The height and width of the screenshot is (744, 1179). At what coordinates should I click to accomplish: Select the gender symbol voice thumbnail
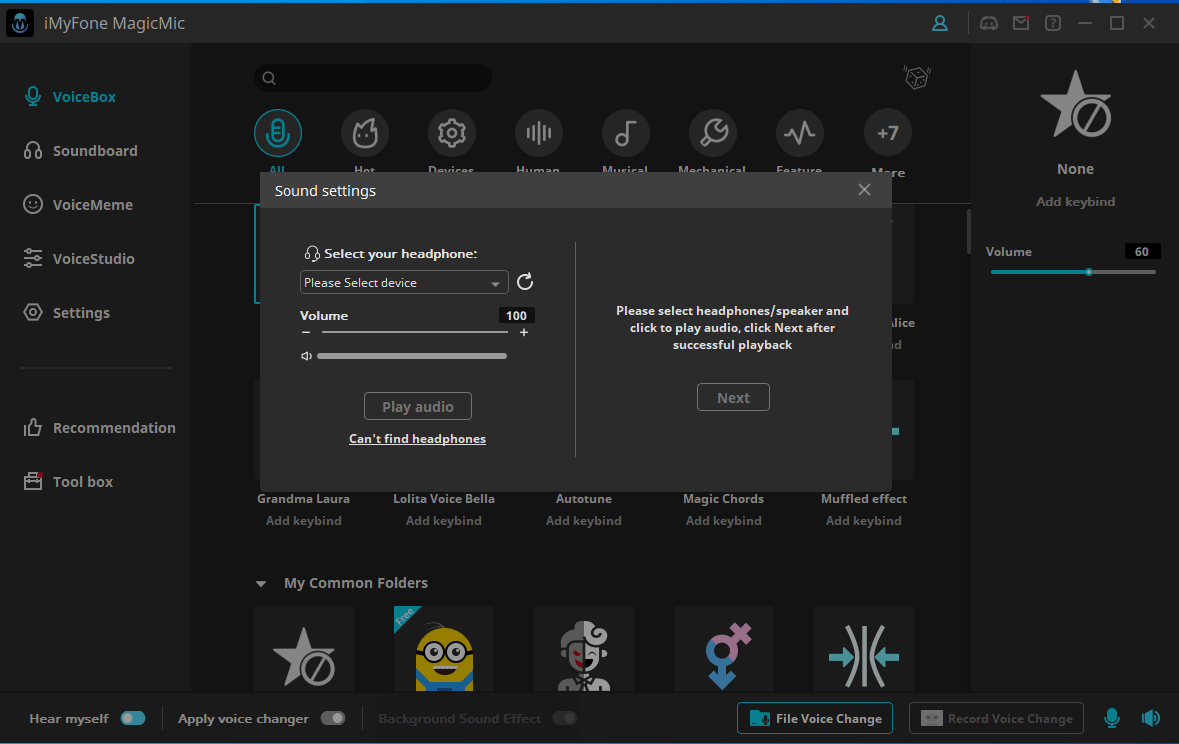(723, 649)
